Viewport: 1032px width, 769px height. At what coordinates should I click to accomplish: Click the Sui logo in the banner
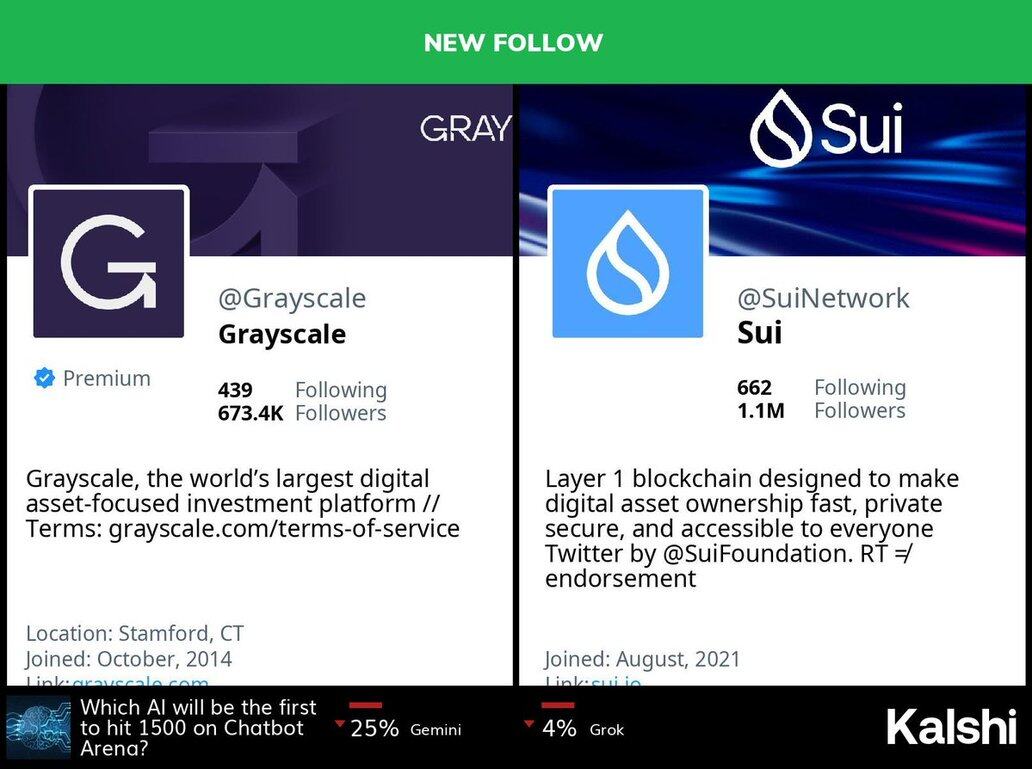pos(826,128)
